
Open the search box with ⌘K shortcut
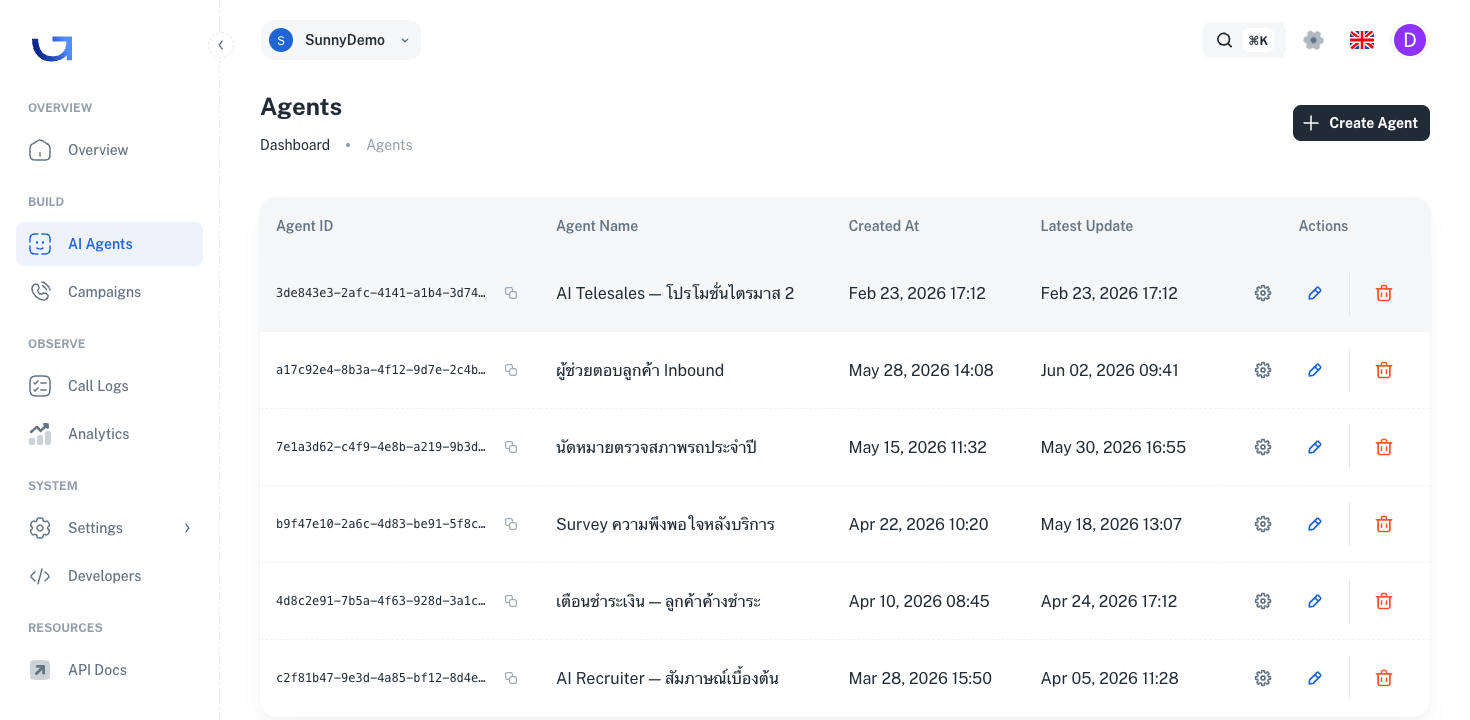(1244, 40)
